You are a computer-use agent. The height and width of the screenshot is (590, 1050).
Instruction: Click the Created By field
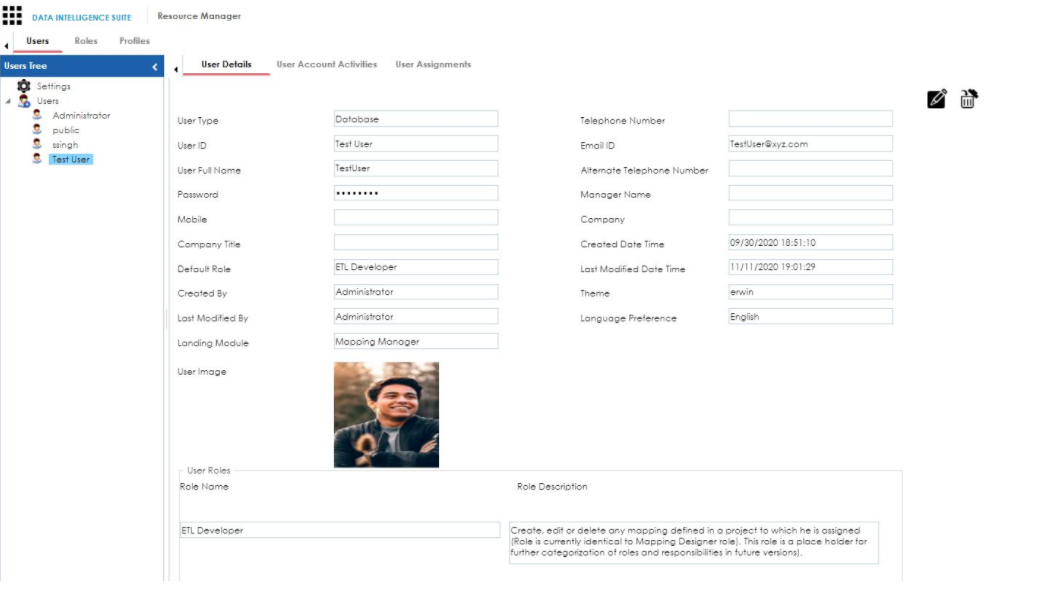(416, 292)
